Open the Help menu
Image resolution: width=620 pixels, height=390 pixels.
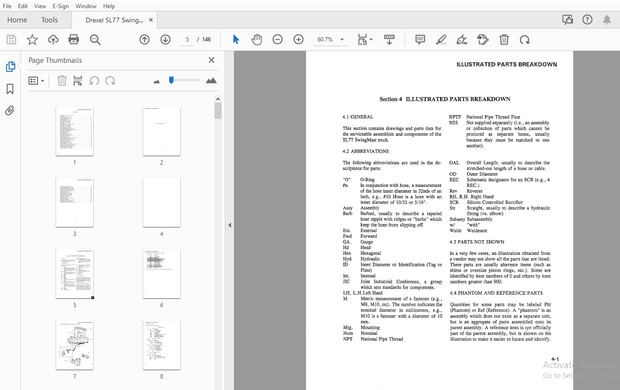pyautogui.click(x=109, y=6)
